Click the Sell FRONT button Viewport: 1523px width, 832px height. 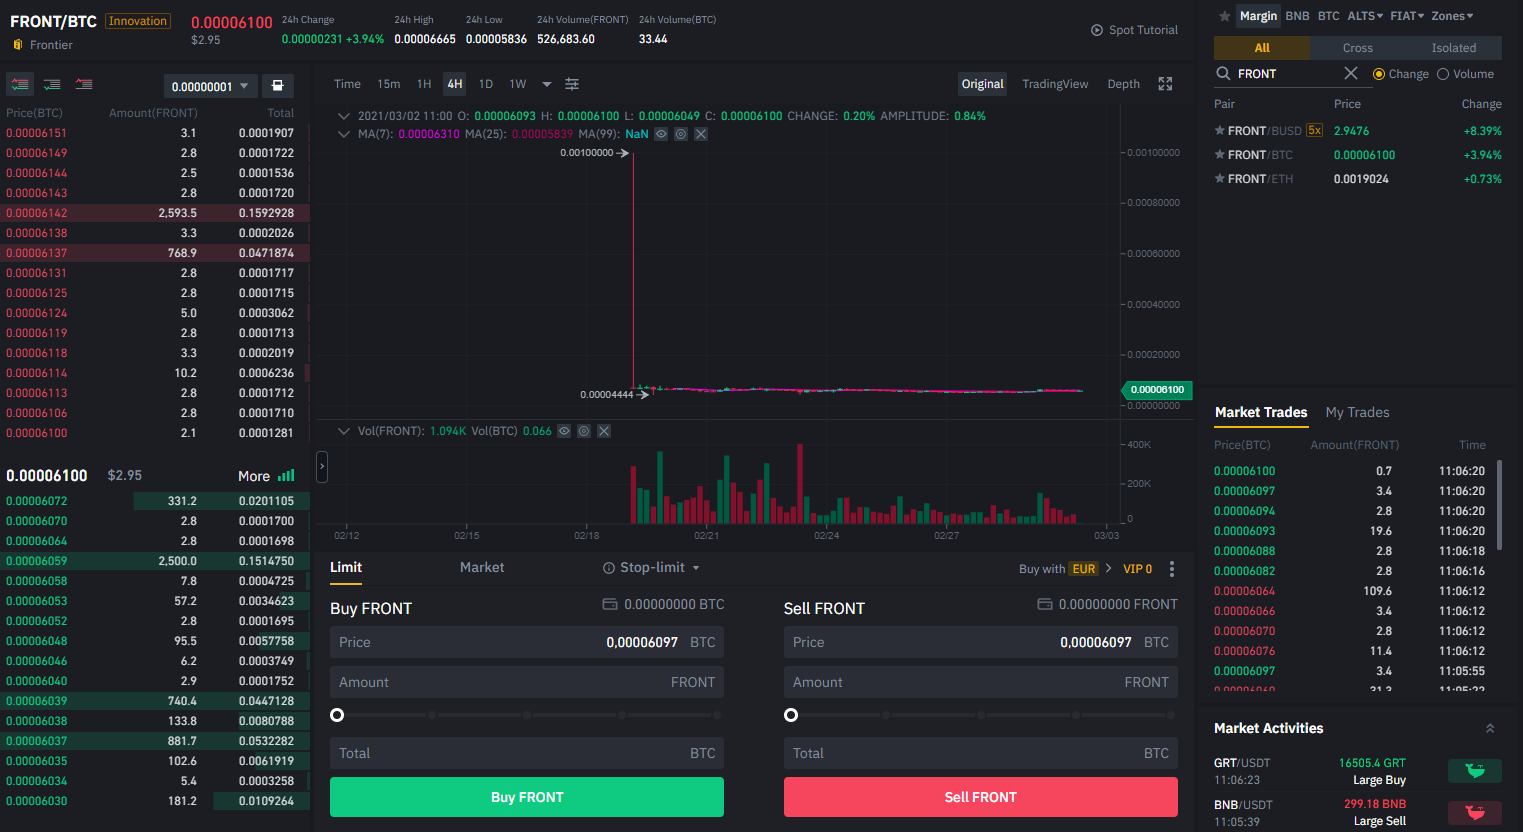(x=981, y=797)
